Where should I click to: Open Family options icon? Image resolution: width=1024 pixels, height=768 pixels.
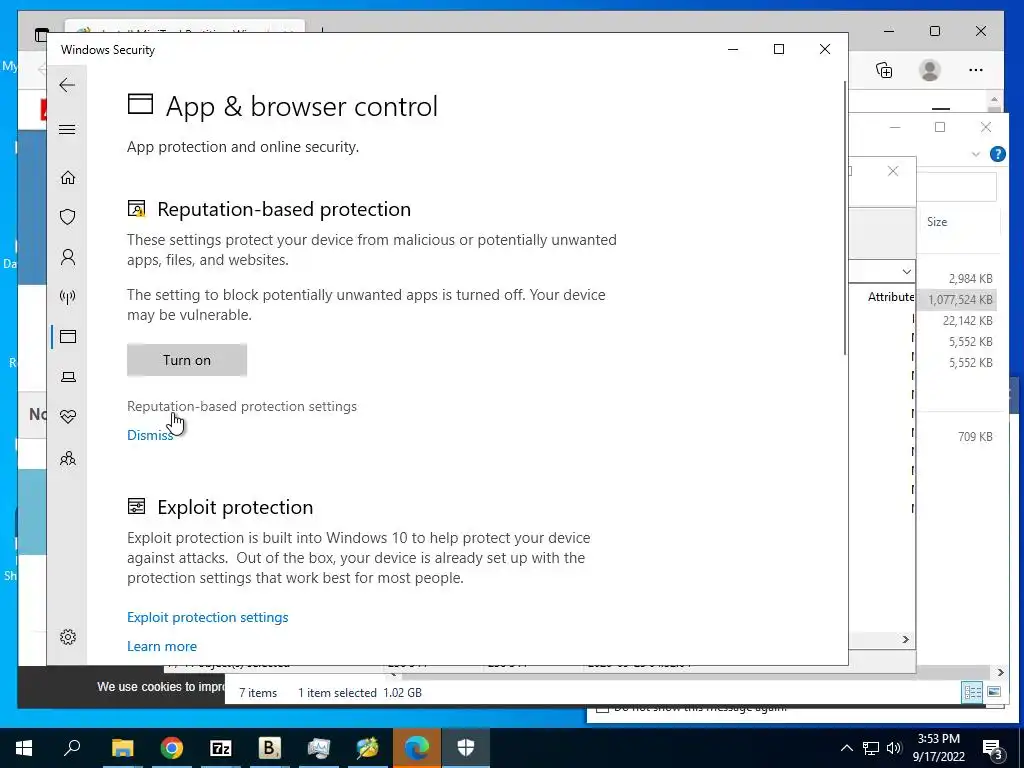[x=68, y=458]
